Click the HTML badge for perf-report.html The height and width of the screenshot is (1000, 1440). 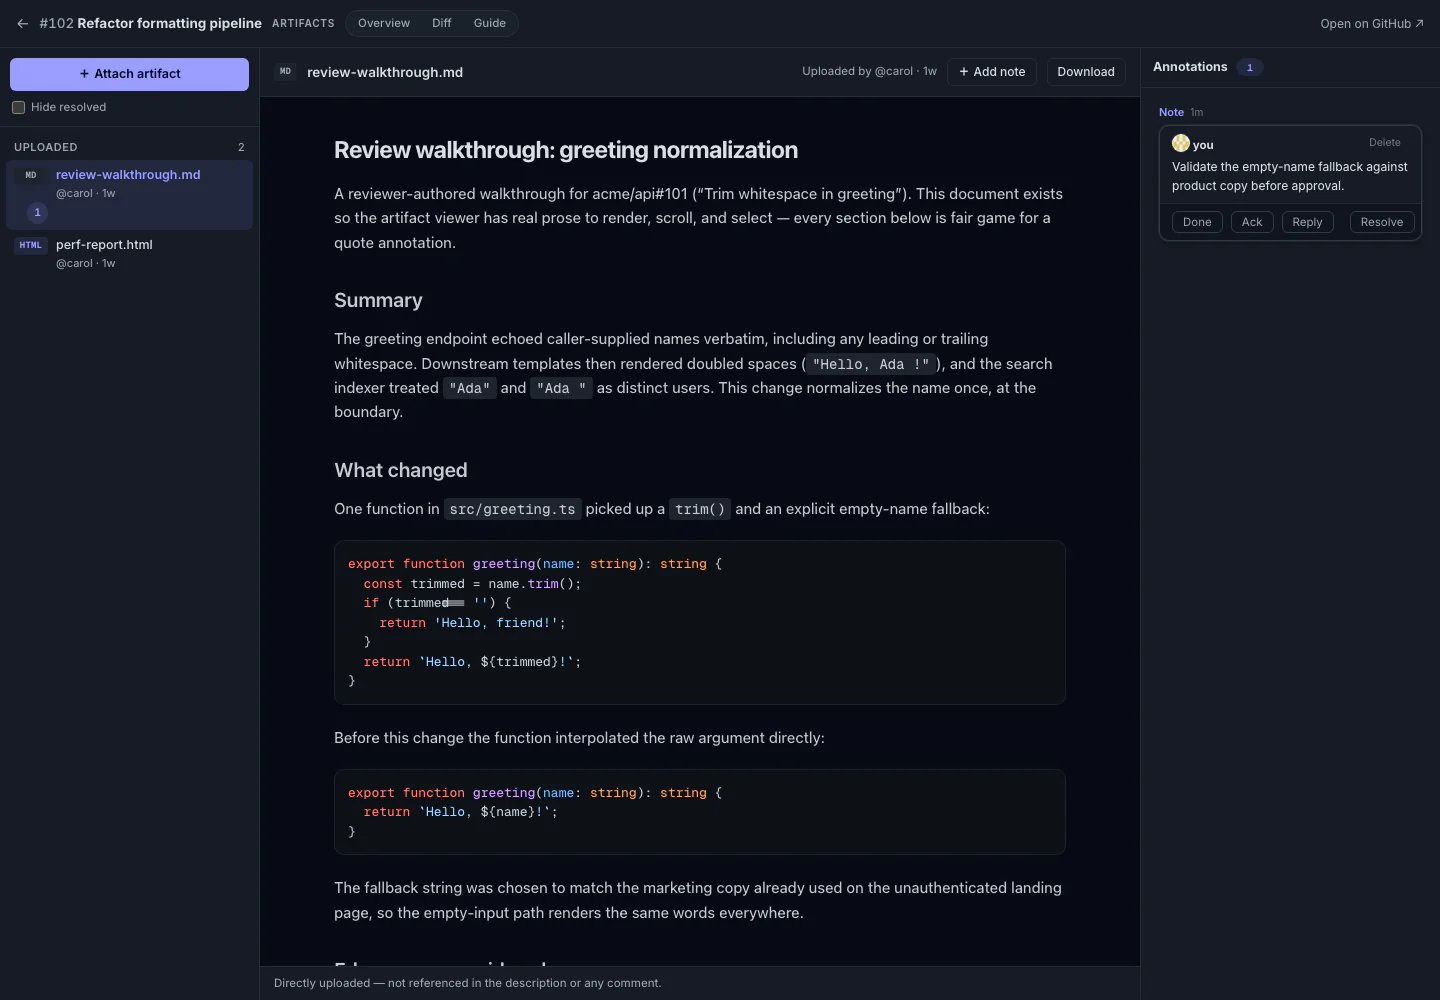[31, 245]
